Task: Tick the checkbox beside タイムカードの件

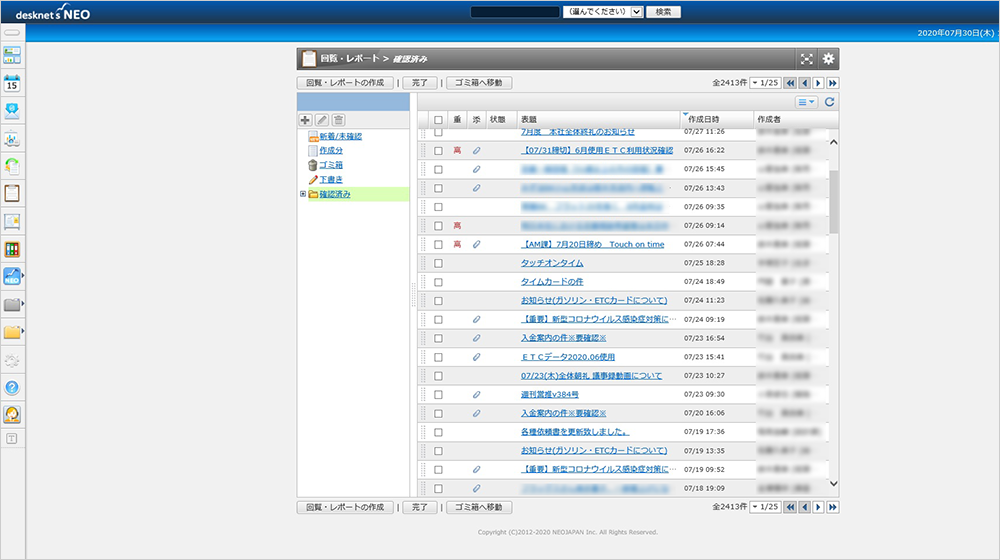Action: point(438,282)
